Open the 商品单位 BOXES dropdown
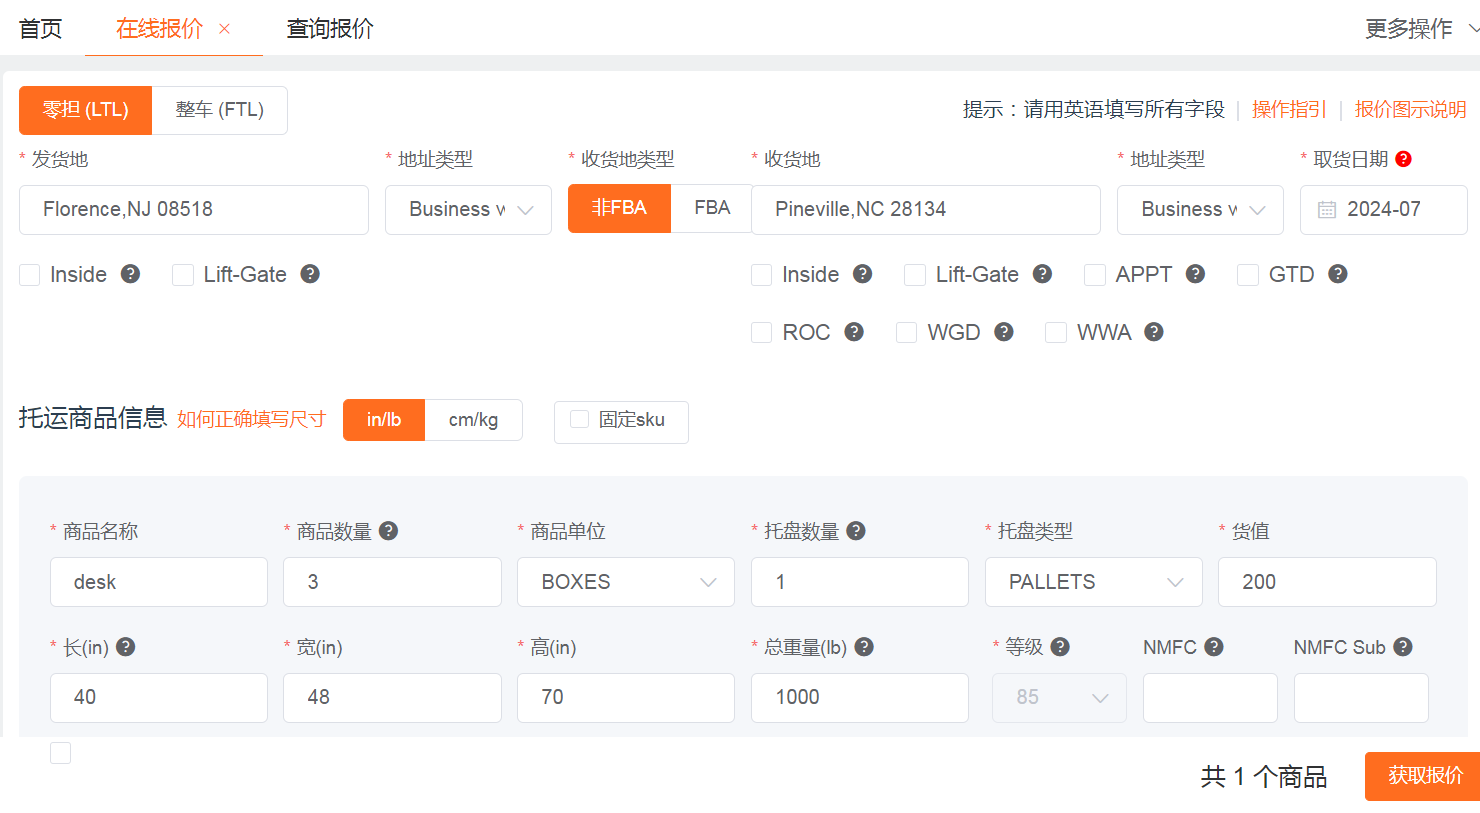Screen dimensions: 1480x813 [625, 582]
